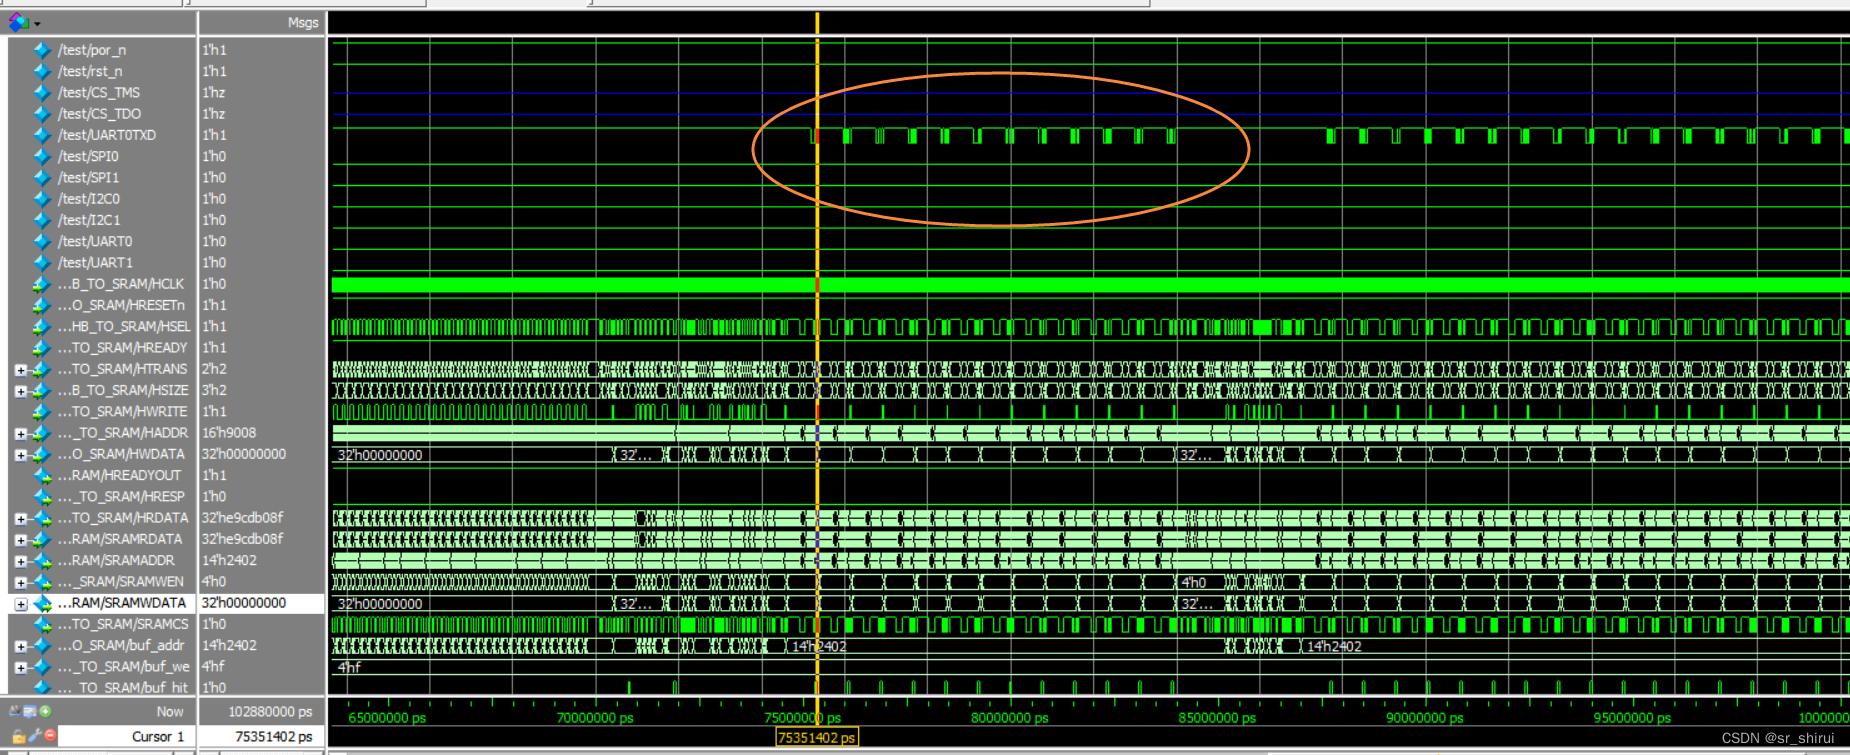Click value 32'he9cdb08f of HRDATA row

point(242,518)
